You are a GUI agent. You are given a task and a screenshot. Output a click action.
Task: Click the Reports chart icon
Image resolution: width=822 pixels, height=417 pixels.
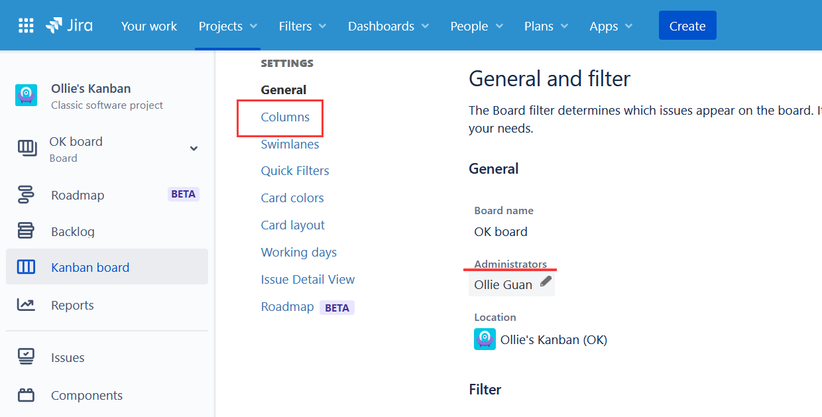pyautogui.click(x=26, y=305)
